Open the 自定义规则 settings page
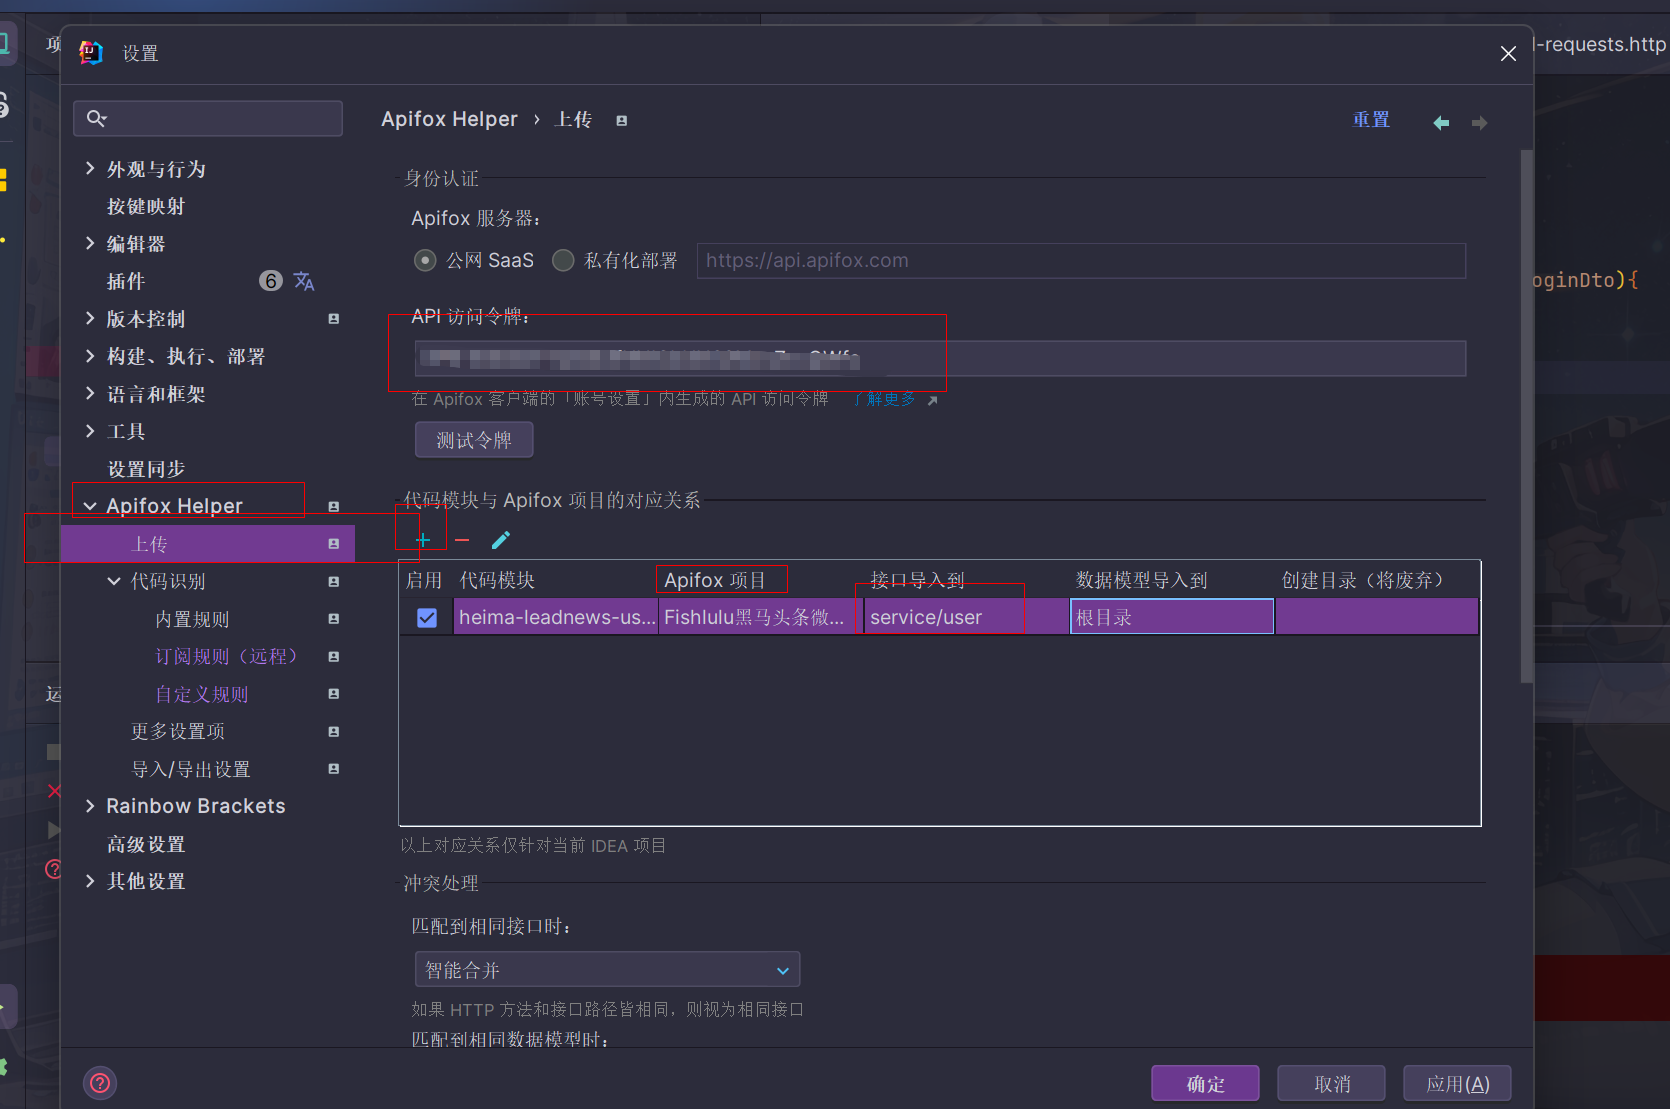The width and height of the screenshot is (1670, 1109). (x=202, y=694)
